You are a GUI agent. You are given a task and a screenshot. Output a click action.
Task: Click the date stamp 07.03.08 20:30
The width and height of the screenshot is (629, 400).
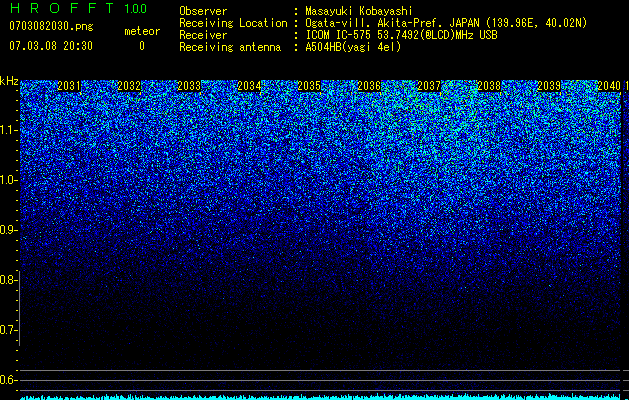click(x=51, y=46)
